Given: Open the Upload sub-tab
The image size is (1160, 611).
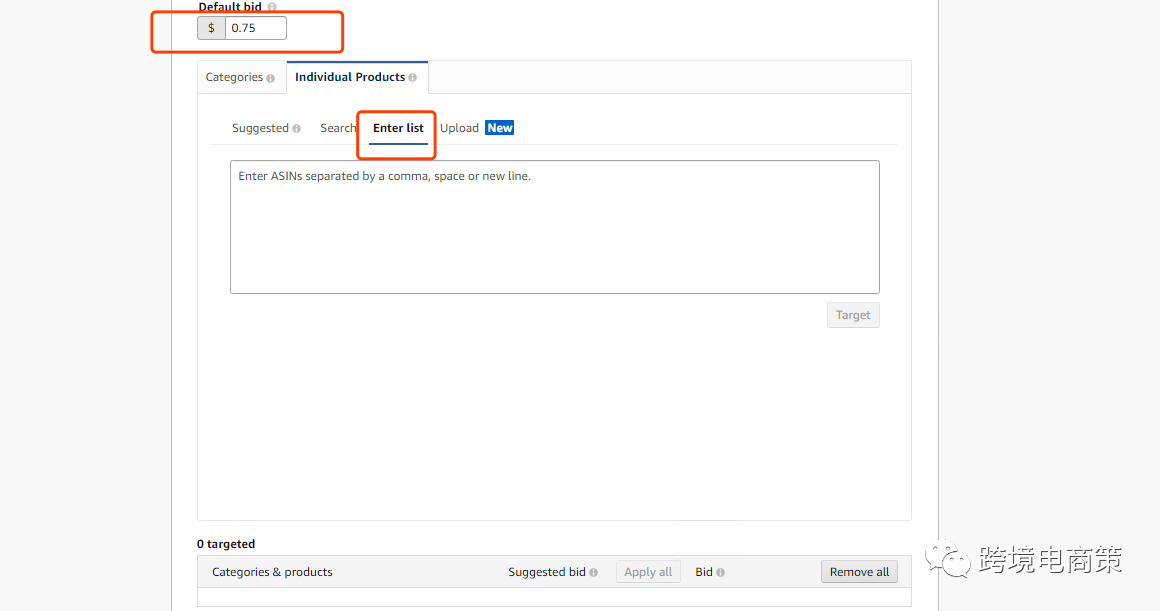Looking at the screenshot, I should point(459,128).
